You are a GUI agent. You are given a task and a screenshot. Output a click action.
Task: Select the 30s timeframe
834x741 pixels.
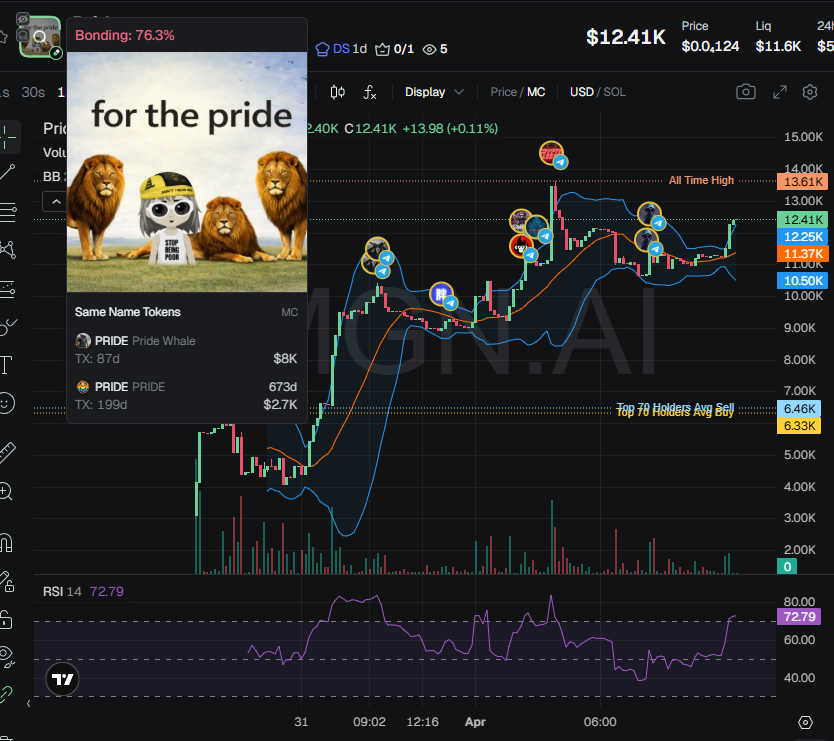coord(33,93)
